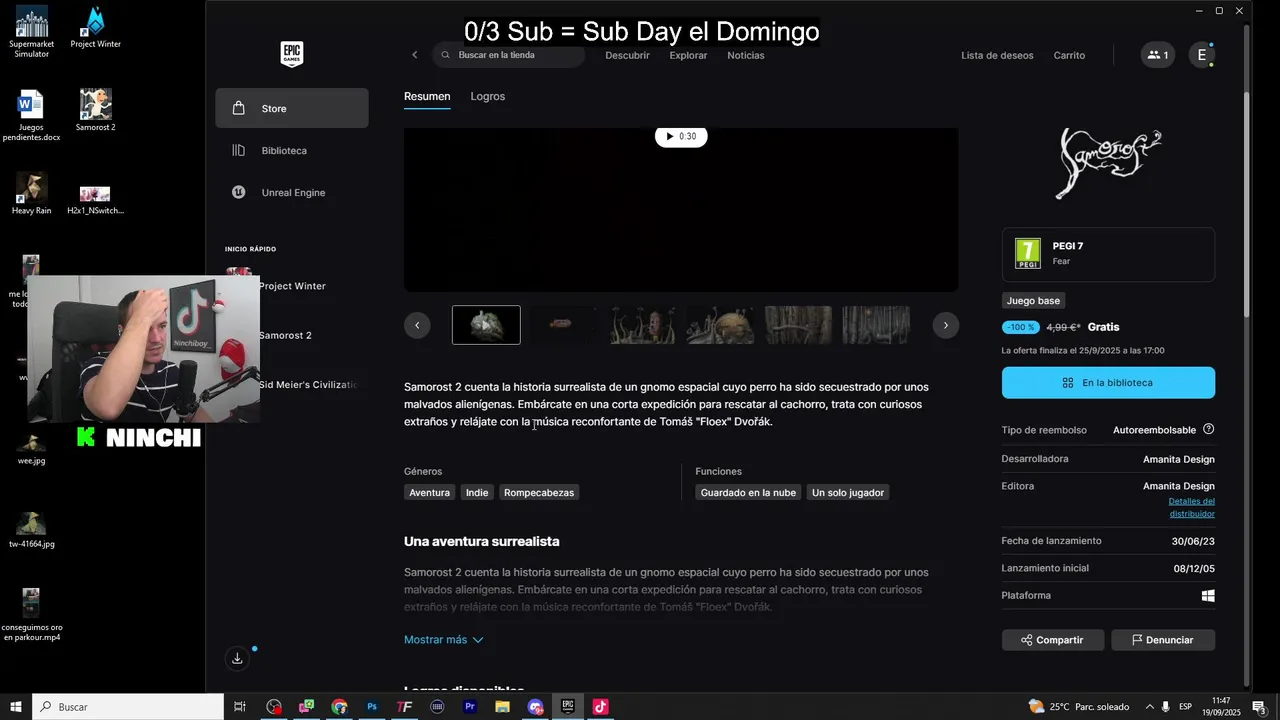Open the Windows Start menu
This screenshot has height=720, width=1280.
click(16, 707)
